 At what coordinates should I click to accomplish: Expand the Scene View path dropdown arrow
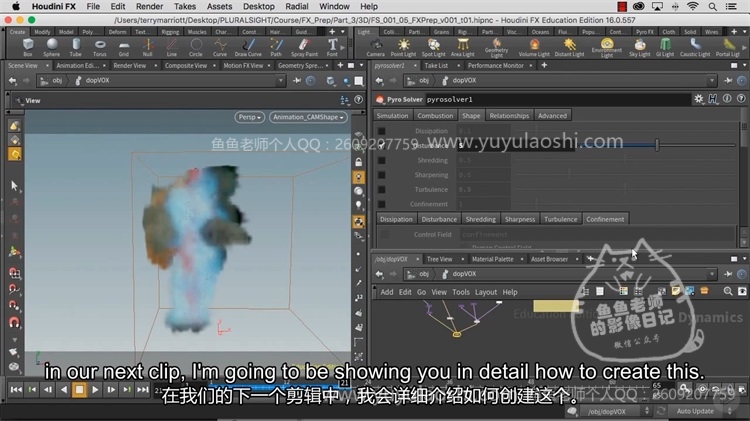pos(281,81)
